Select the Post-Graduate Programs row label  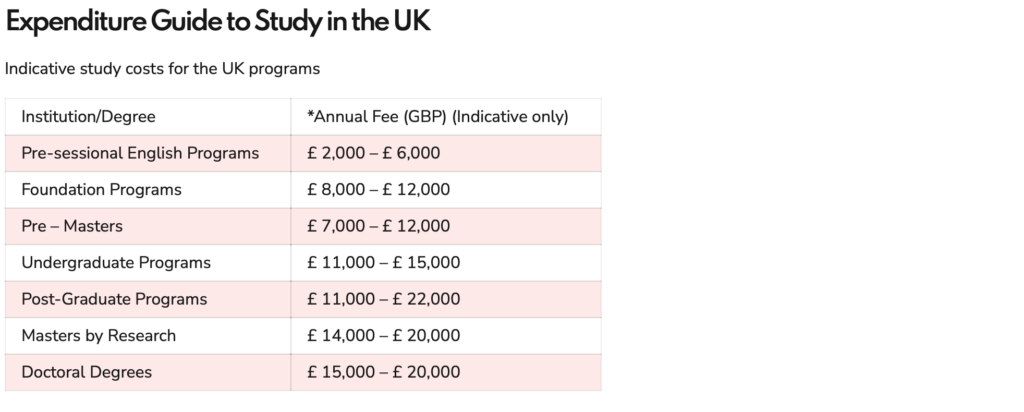(x=114, y=299)
